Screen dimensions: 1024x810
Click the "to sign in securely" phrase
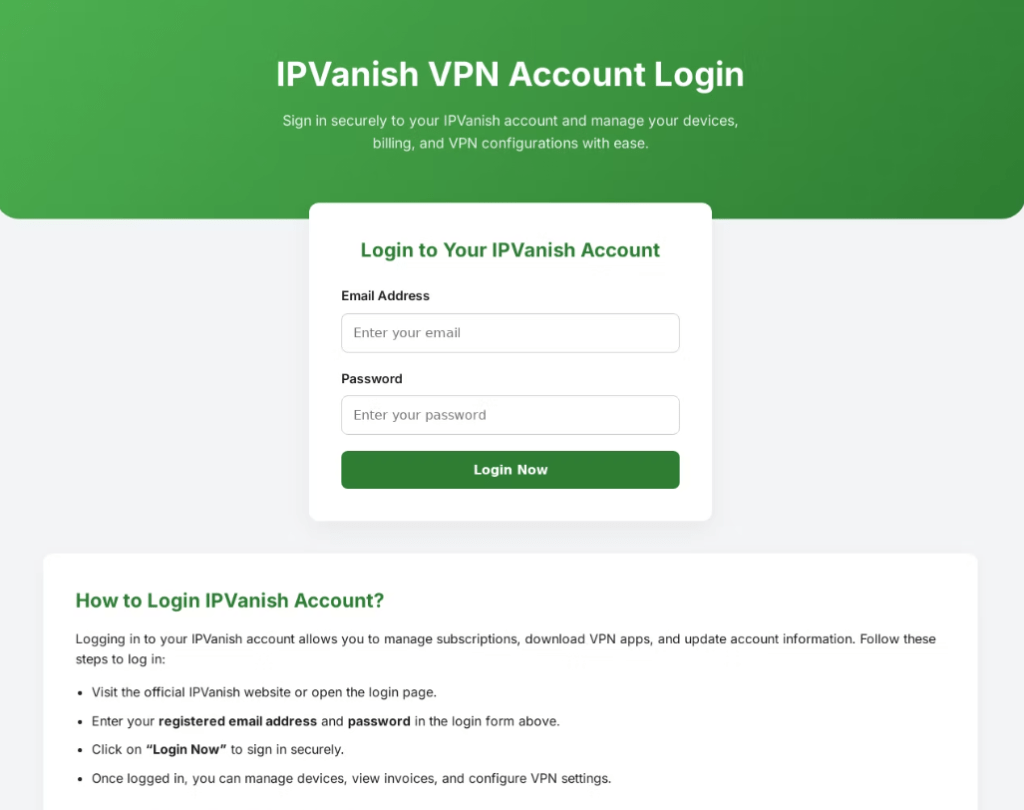(287, 750)
